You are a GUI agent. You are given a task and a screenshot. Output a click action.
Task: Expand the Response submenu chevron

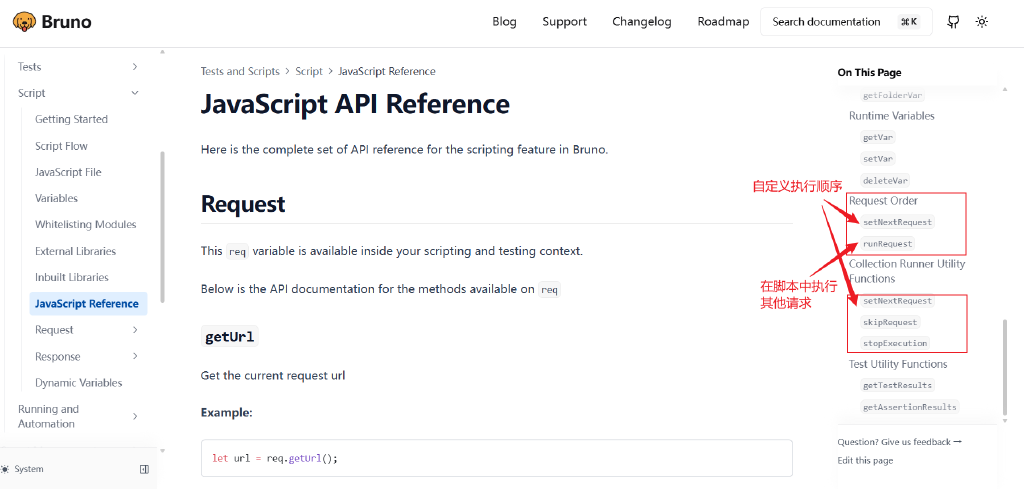pos(135,356)
